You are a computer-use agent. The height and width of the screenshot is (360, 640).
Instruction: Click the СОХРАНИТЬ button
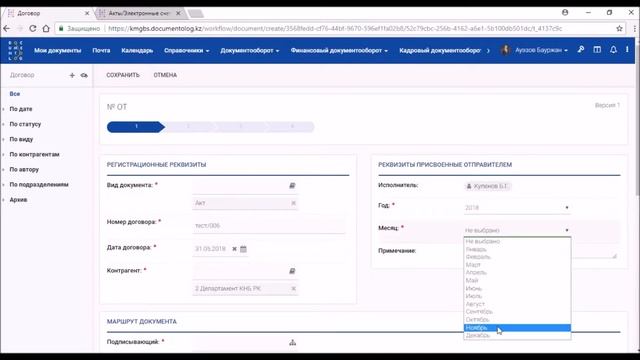pyautogui.click(x=123, y=75)
